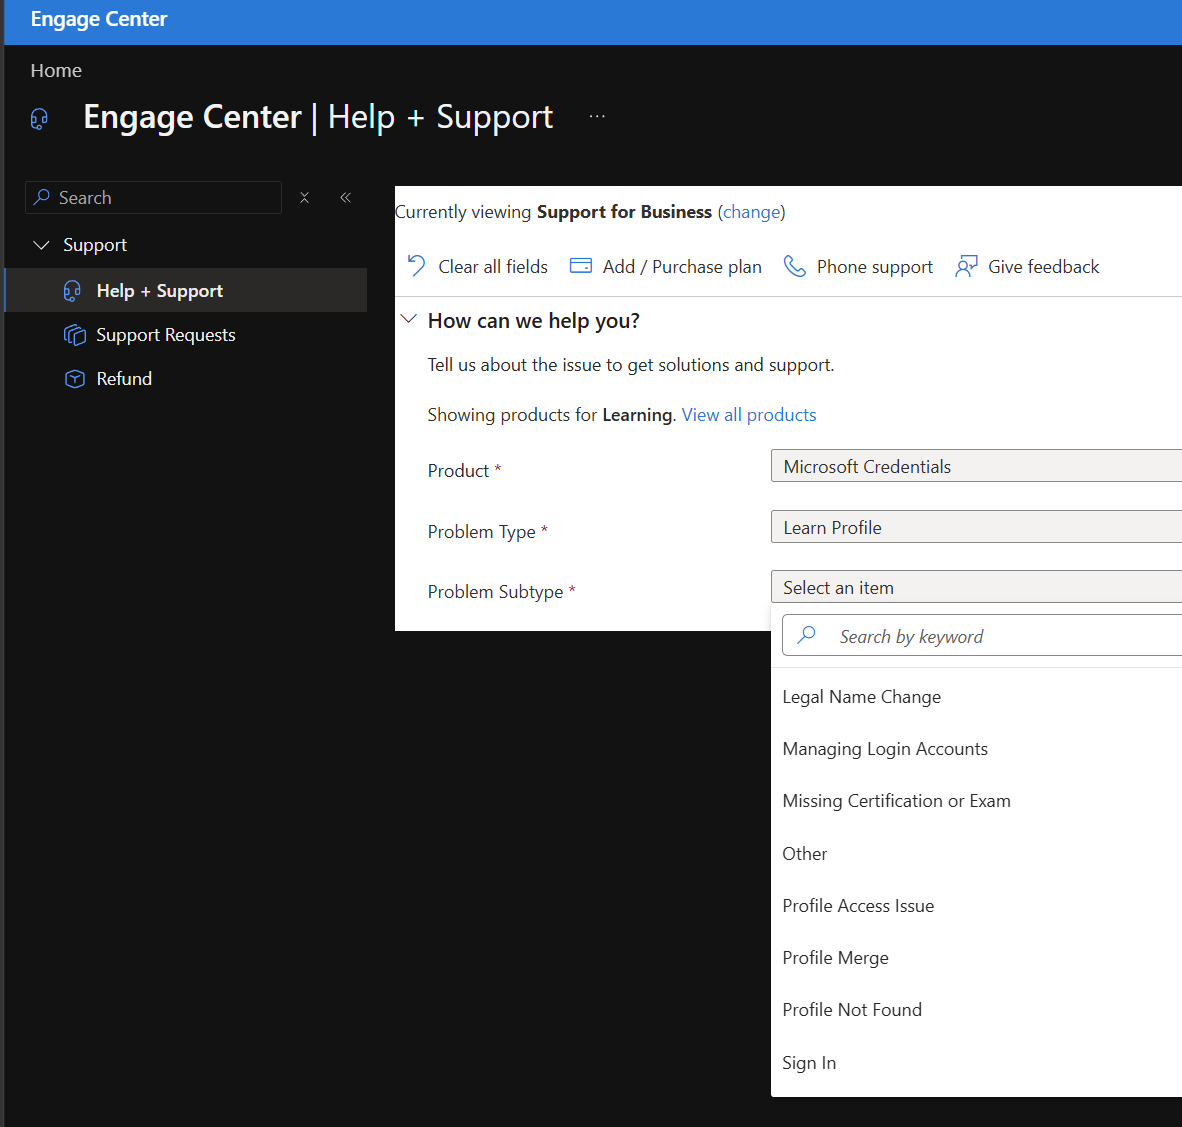Click the Refund box icon
1182x1127 pixels.
[x=75, y=378]
